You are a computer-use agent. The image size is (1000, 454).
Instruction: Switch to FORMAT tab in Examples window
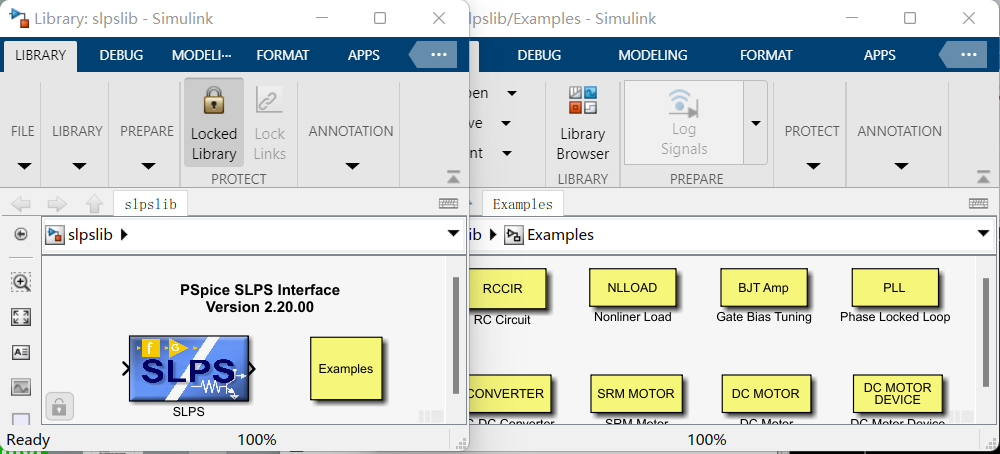tap(766, 55)
